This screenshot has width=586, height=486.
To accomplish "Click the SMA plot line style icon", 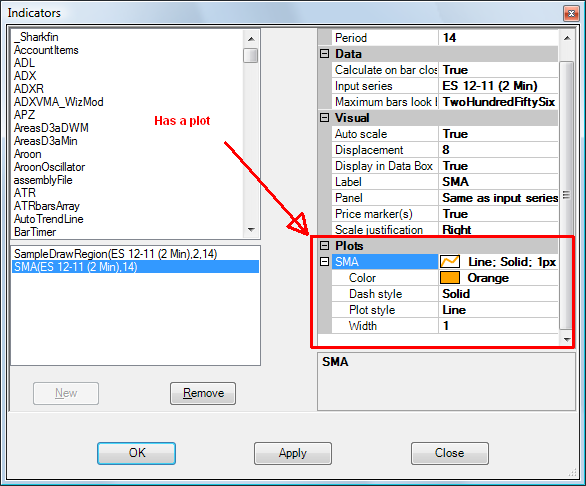I will tap(450, 262).
